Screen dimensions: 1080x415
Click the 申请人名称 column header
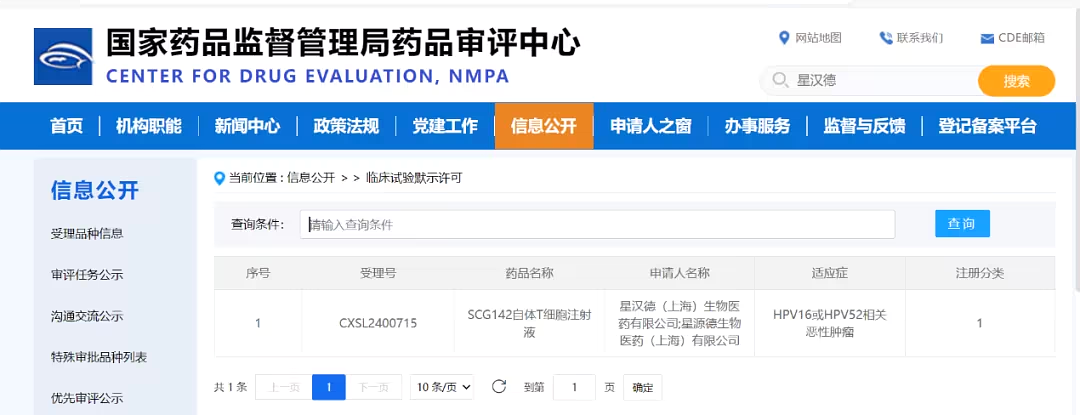pyautogui.click(x=679, y=273)
